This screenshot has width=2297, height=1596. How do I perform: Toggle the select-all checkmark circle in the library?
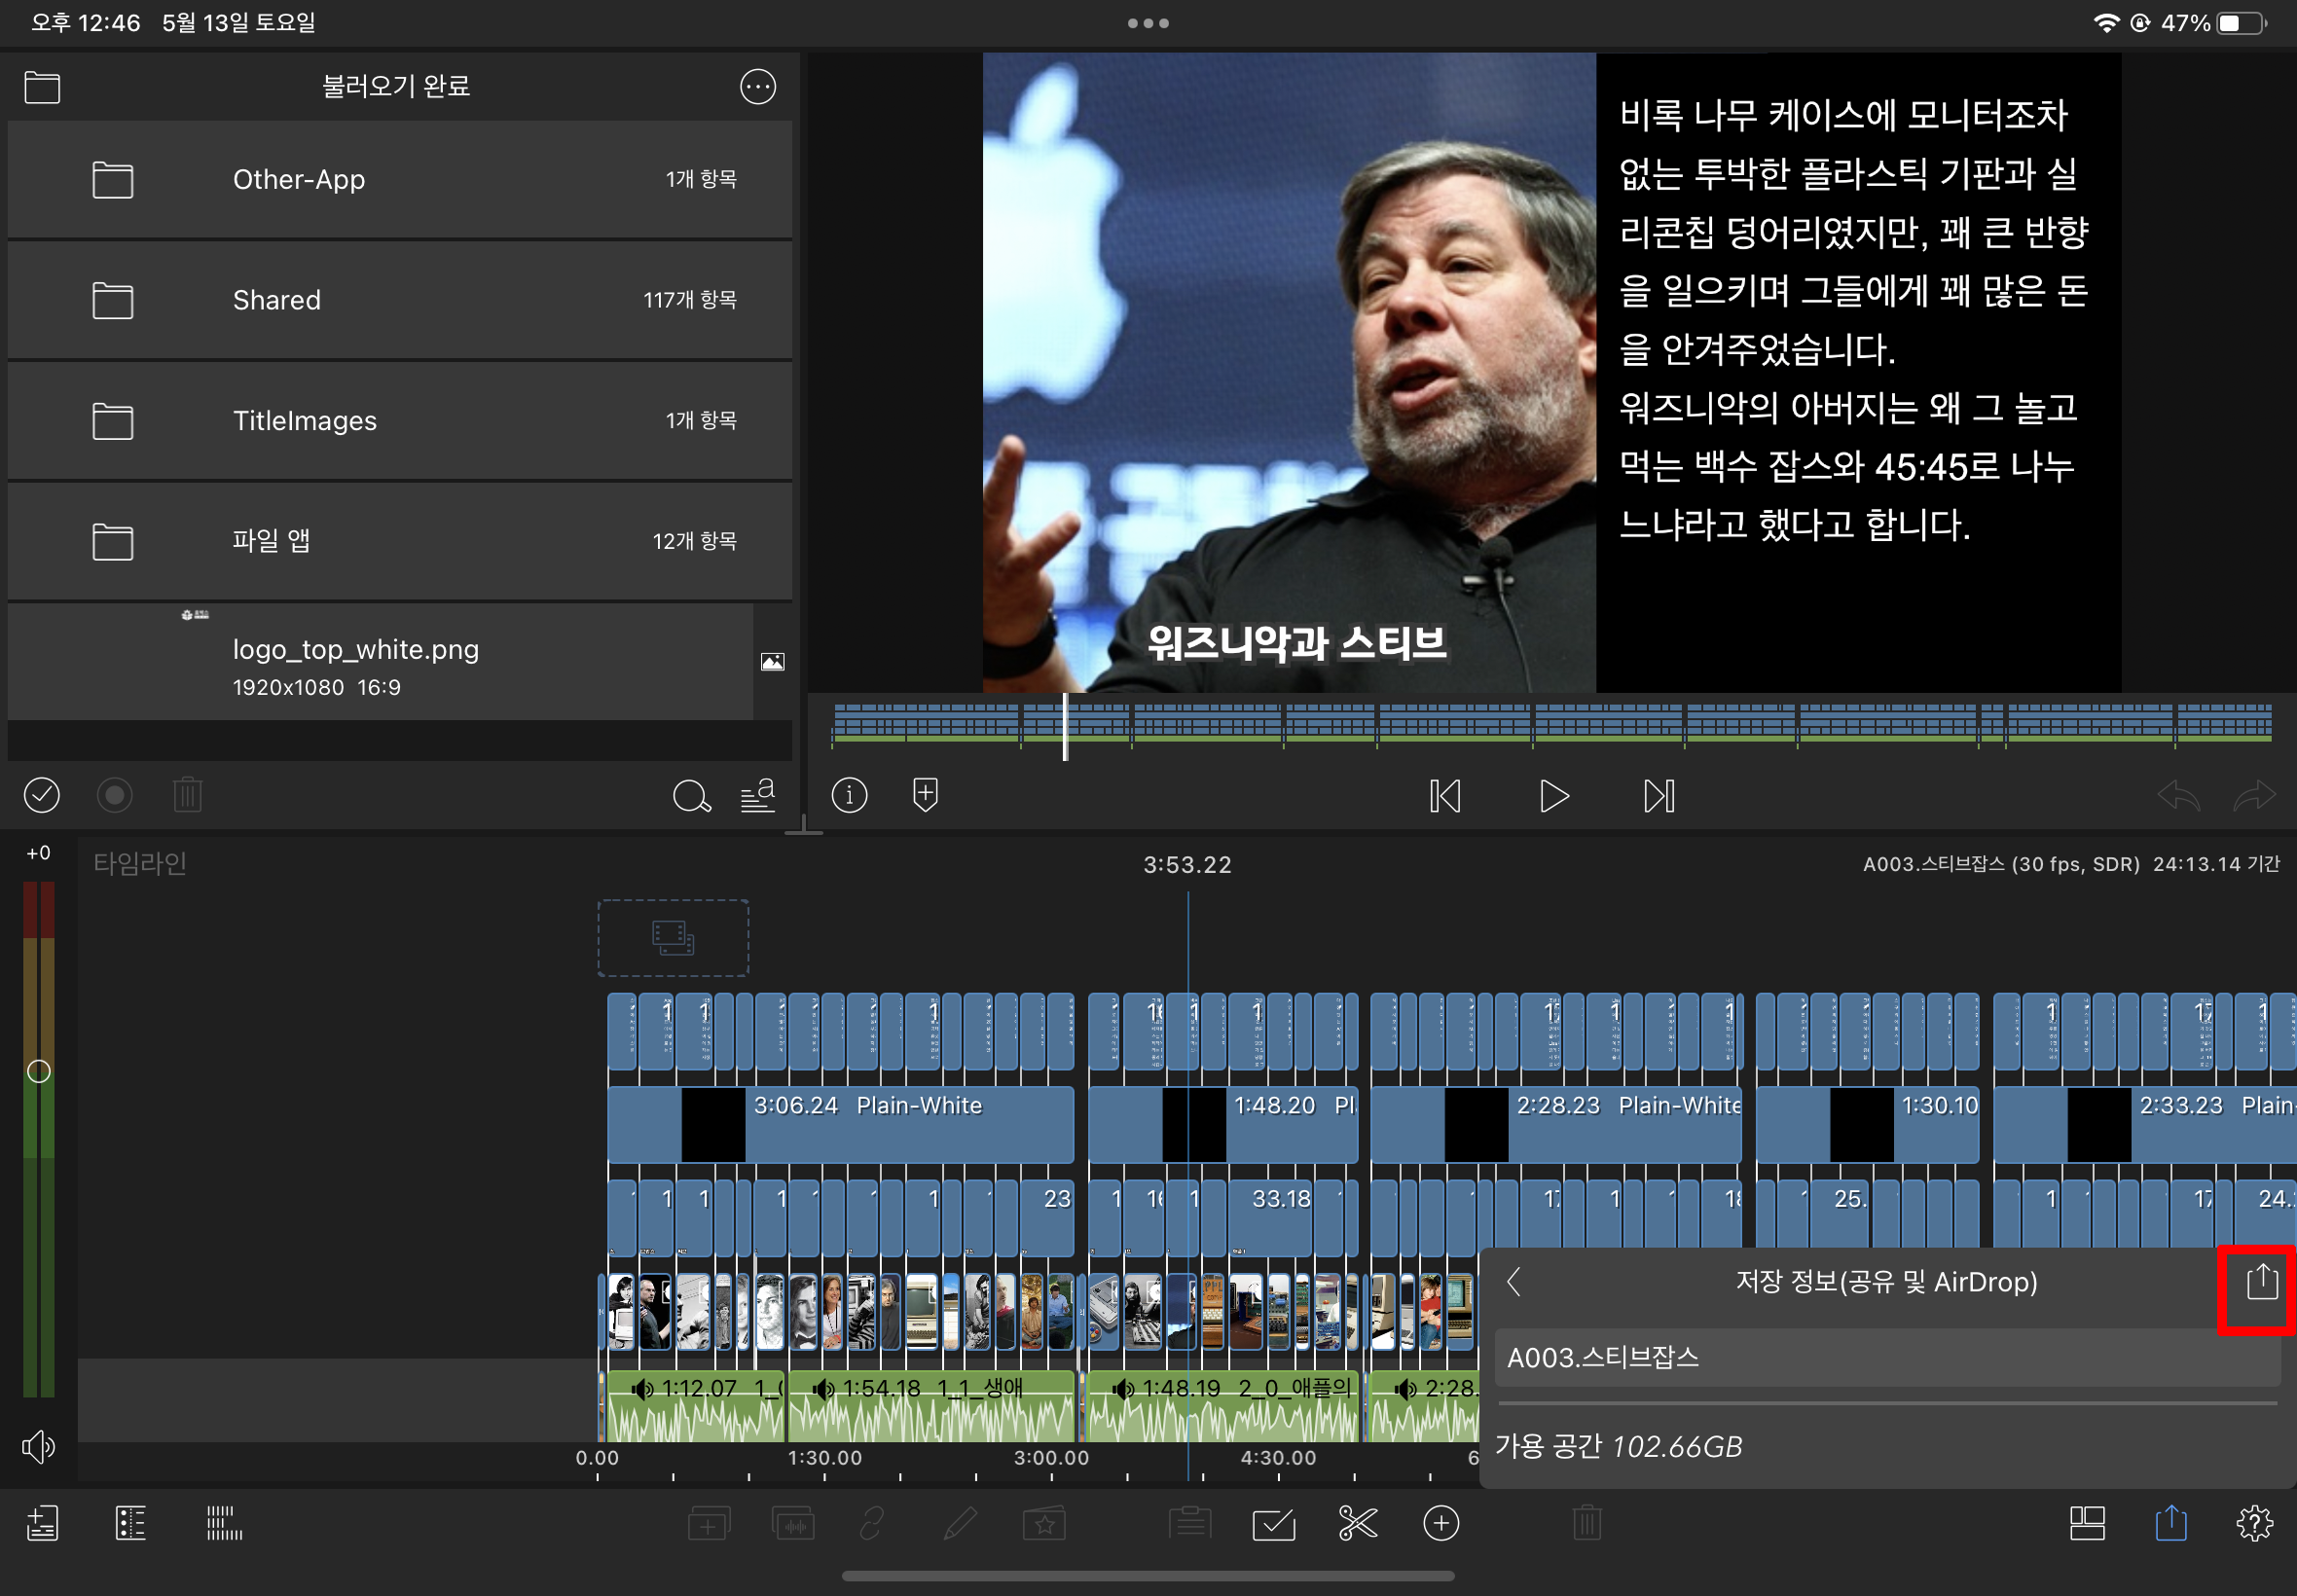click(42, 795)
